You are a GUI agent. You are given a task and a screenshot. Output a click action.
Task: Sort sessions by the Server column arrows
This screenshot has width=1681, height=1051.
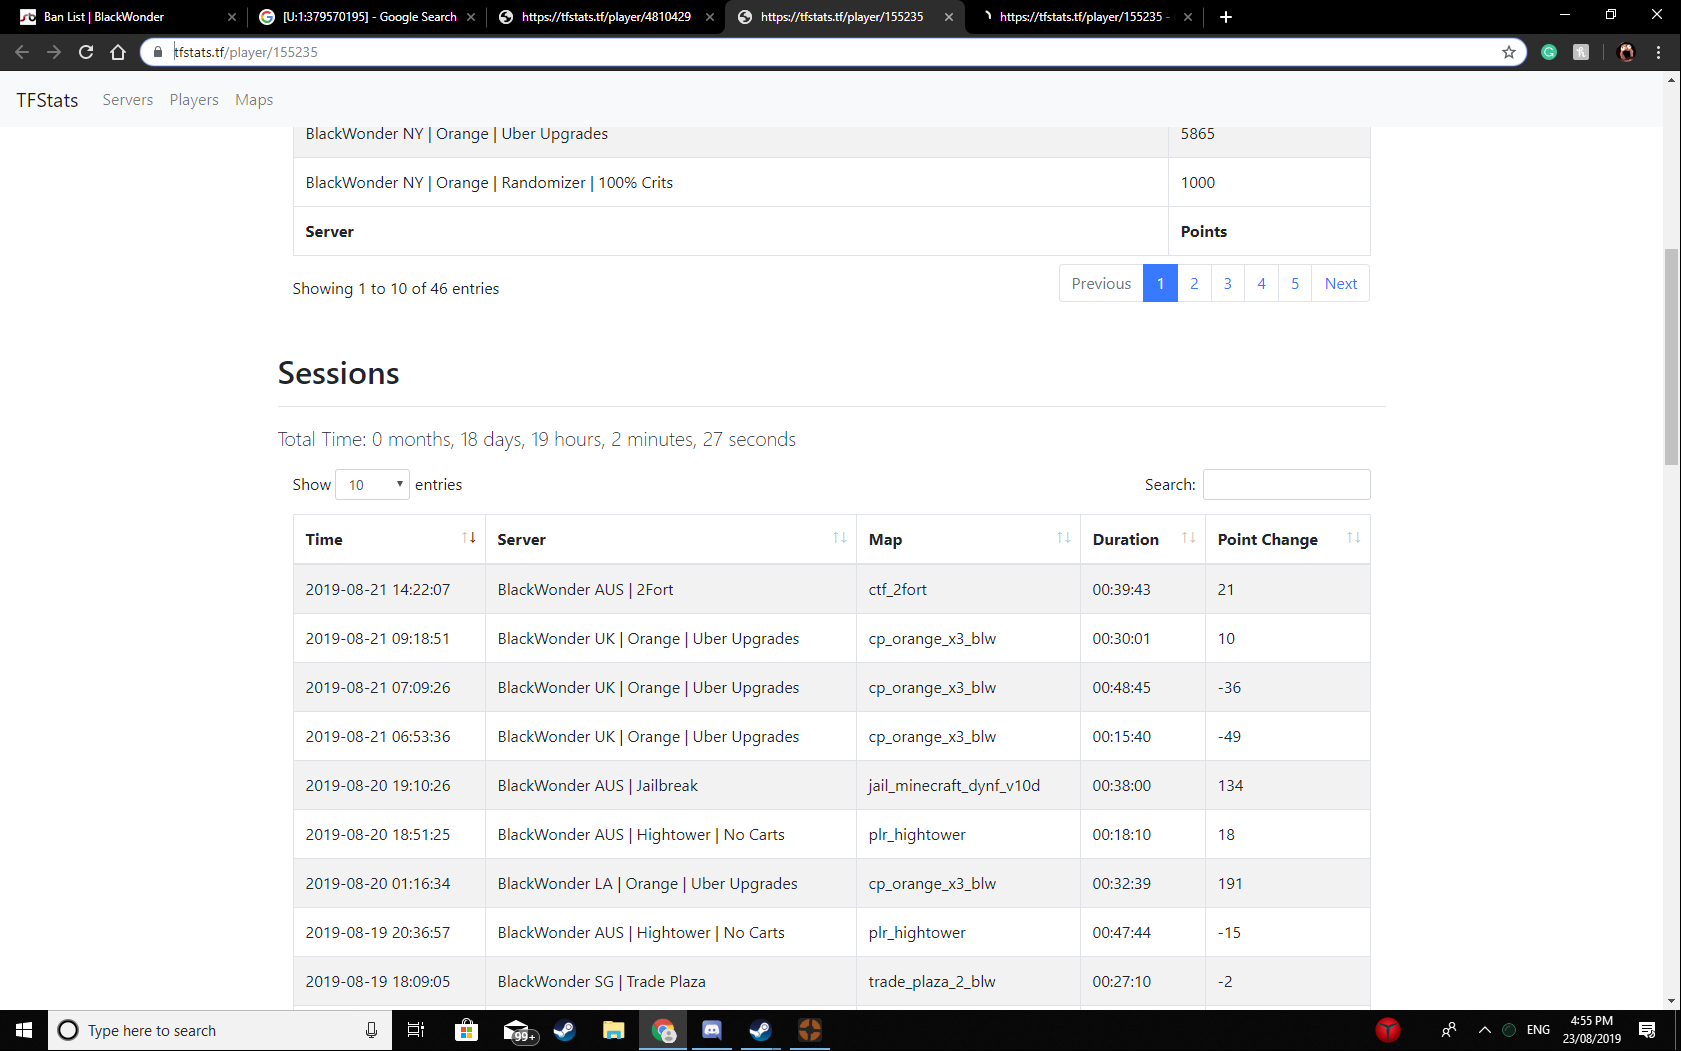pyautogui.click(x=840, y=538)
